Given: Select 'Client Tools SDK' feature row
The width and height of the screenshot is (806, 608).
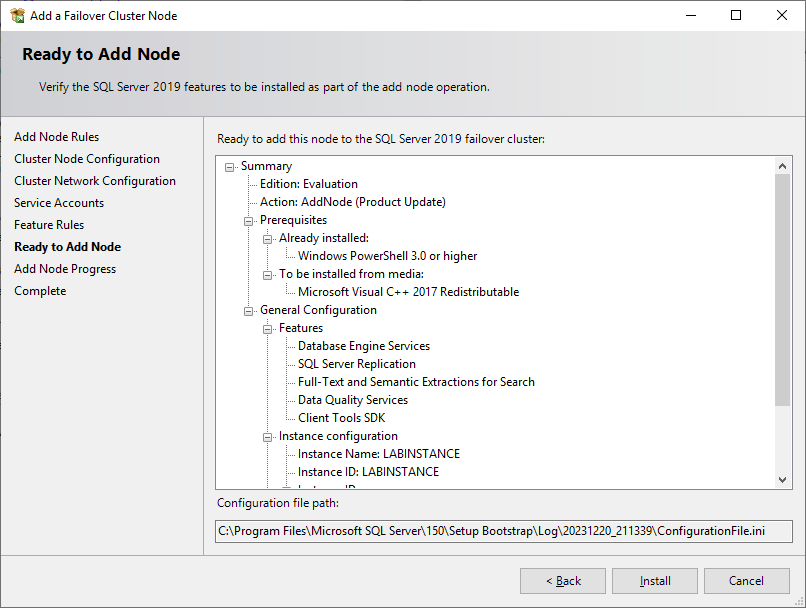Looking at the screenshot, I should 341,418.
